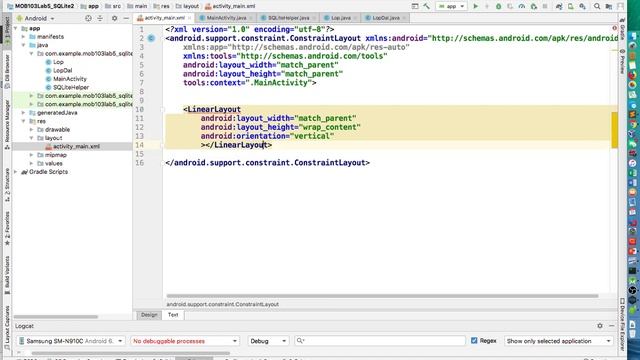The height and width of the screenshot is (360, 640).
Task: Open DB Browser side tool tab
Action: [x=7, y=71]
